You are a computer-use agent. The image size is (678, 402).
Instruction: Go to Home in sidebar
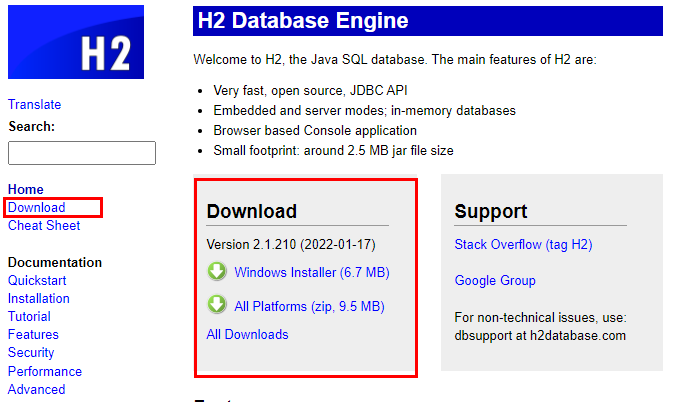point(26,189)
